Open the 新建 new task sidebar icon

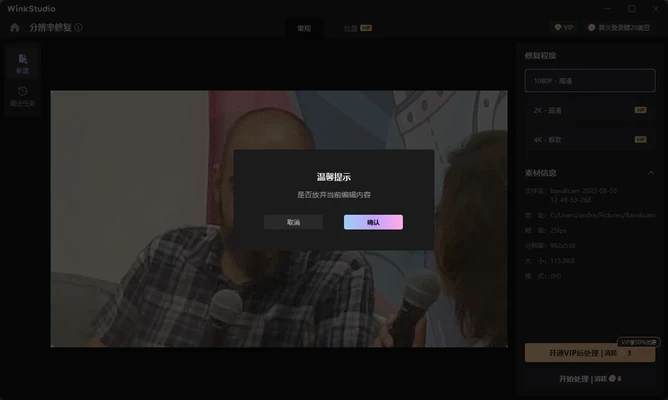pos(23,64)
